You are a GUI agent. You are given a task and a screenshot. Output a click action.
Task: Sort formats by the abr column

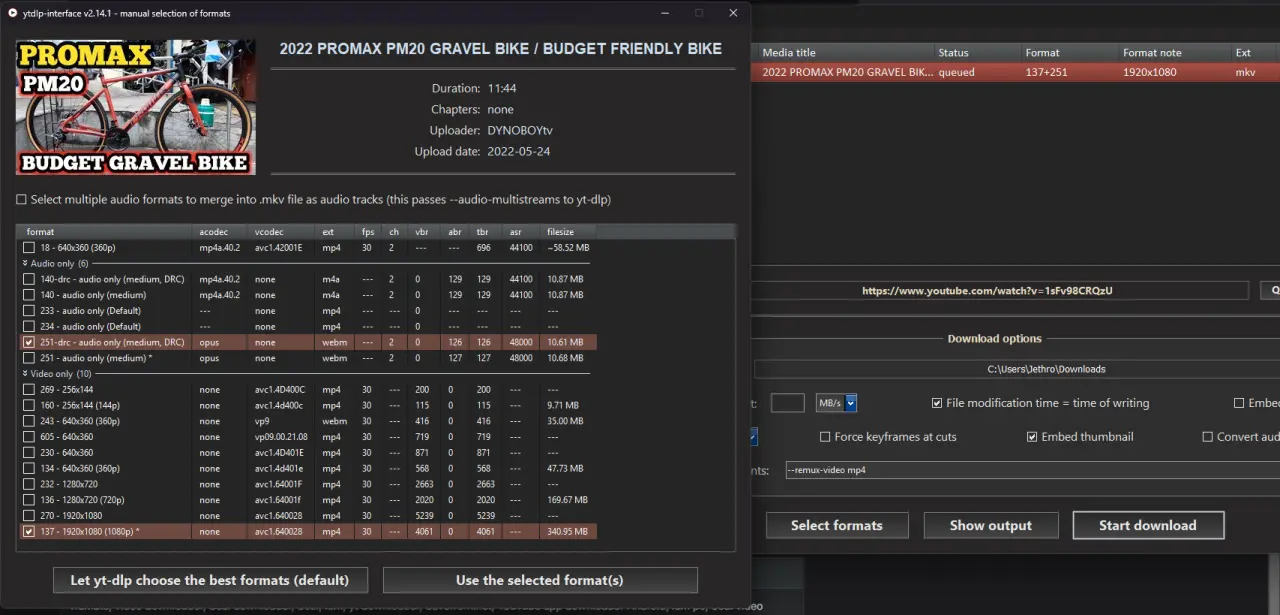[x=455, y=232]
